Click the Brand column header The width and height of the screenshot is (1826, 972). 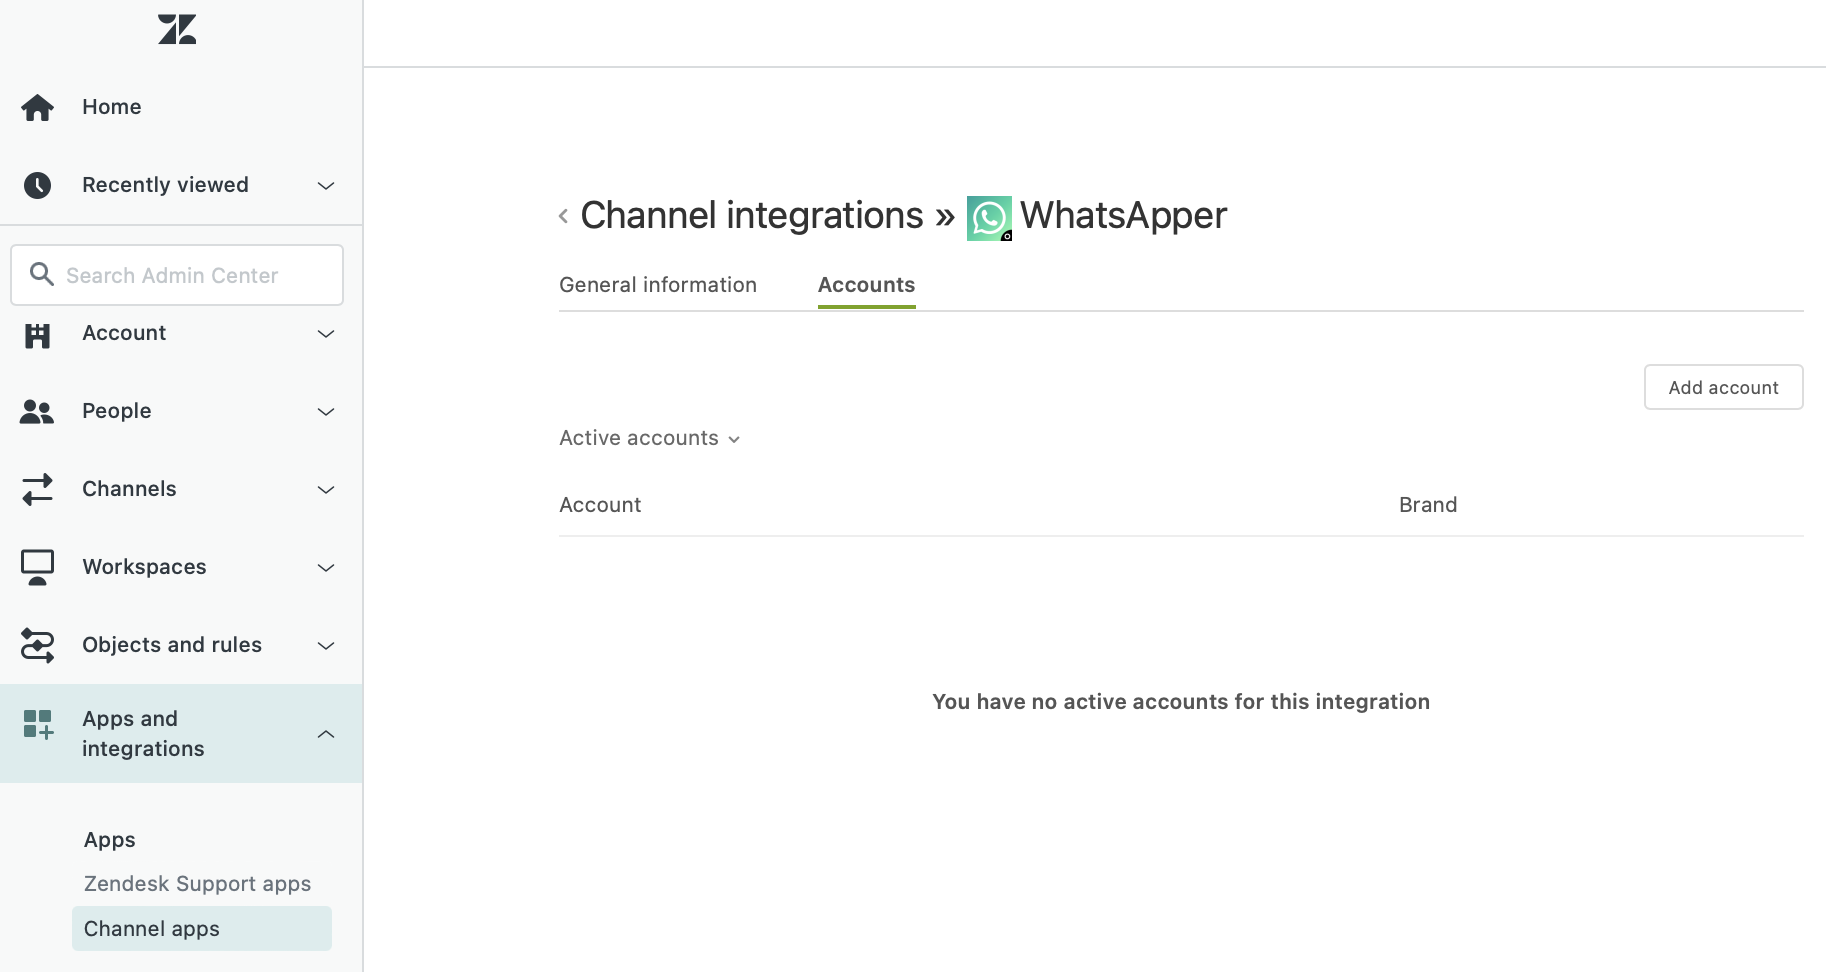point(1428,505)
